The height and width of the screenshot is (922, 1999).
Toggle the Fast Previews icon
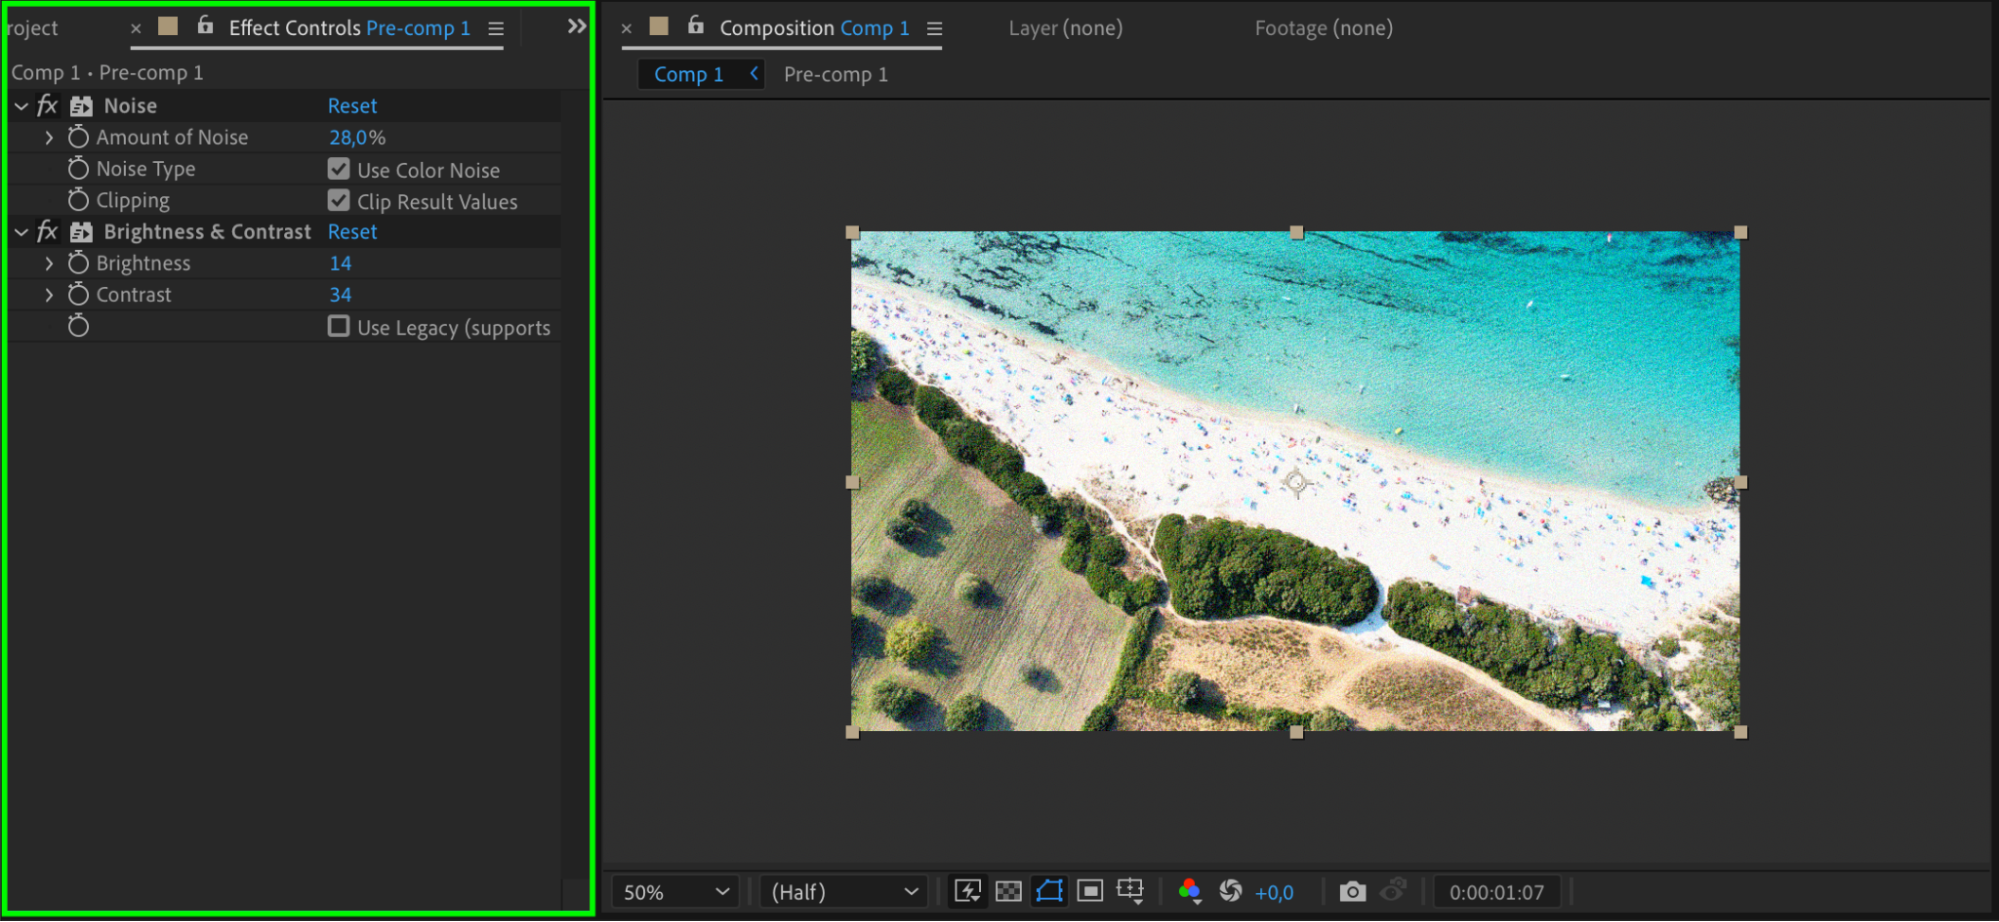pyautogui.click(x=967, y=891)
